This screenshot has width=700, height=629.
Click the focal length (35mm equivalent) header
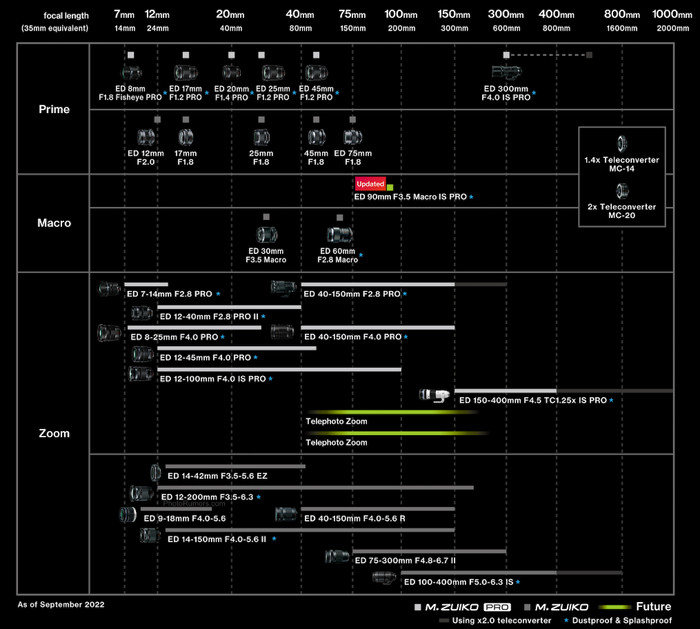pos(55,22)
